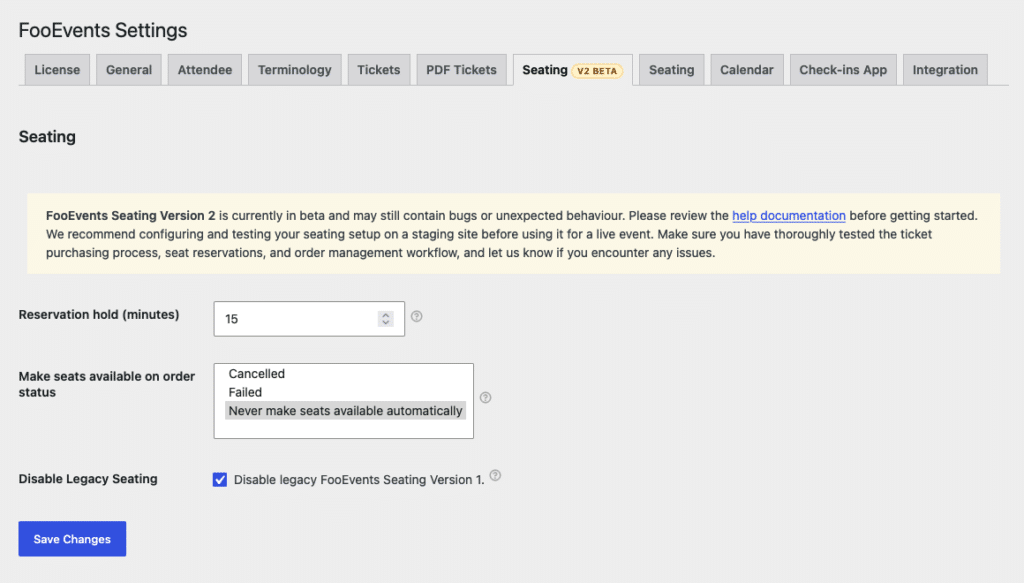Open the Check-ins App tab

[843, 70]
